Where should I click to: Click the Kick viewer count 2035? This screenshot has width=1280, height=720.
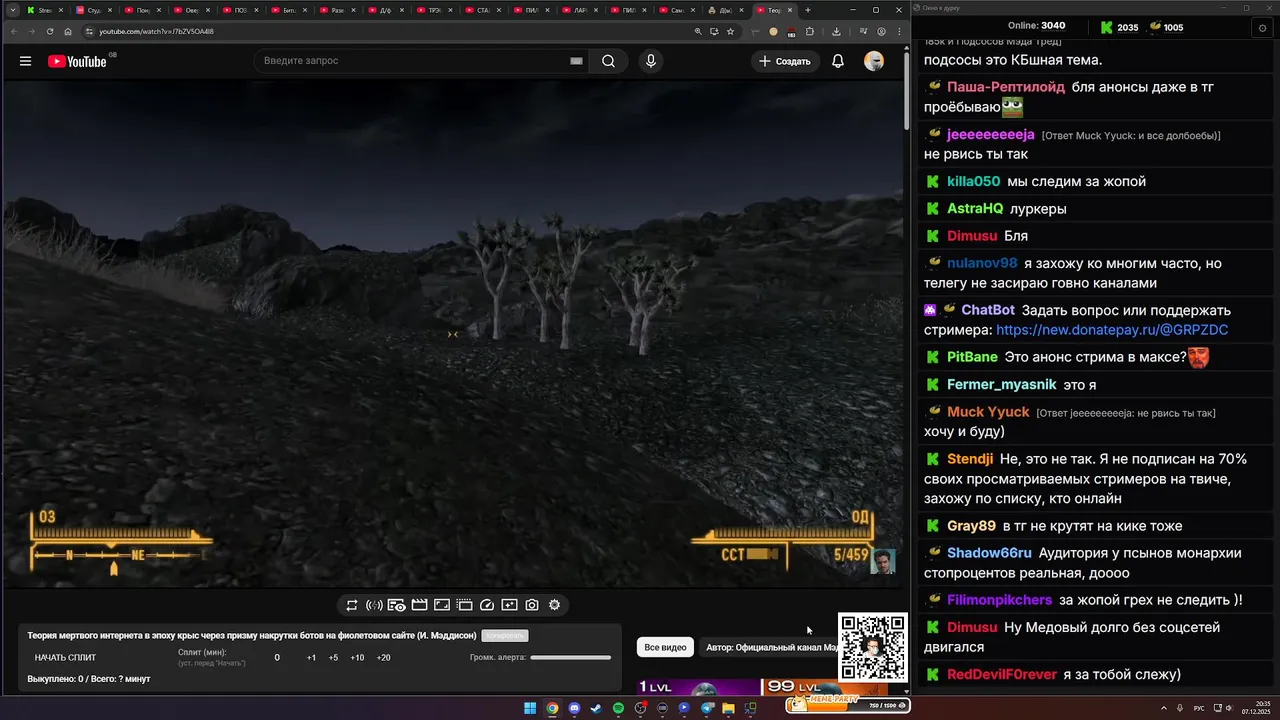[x=1119, y=27]
